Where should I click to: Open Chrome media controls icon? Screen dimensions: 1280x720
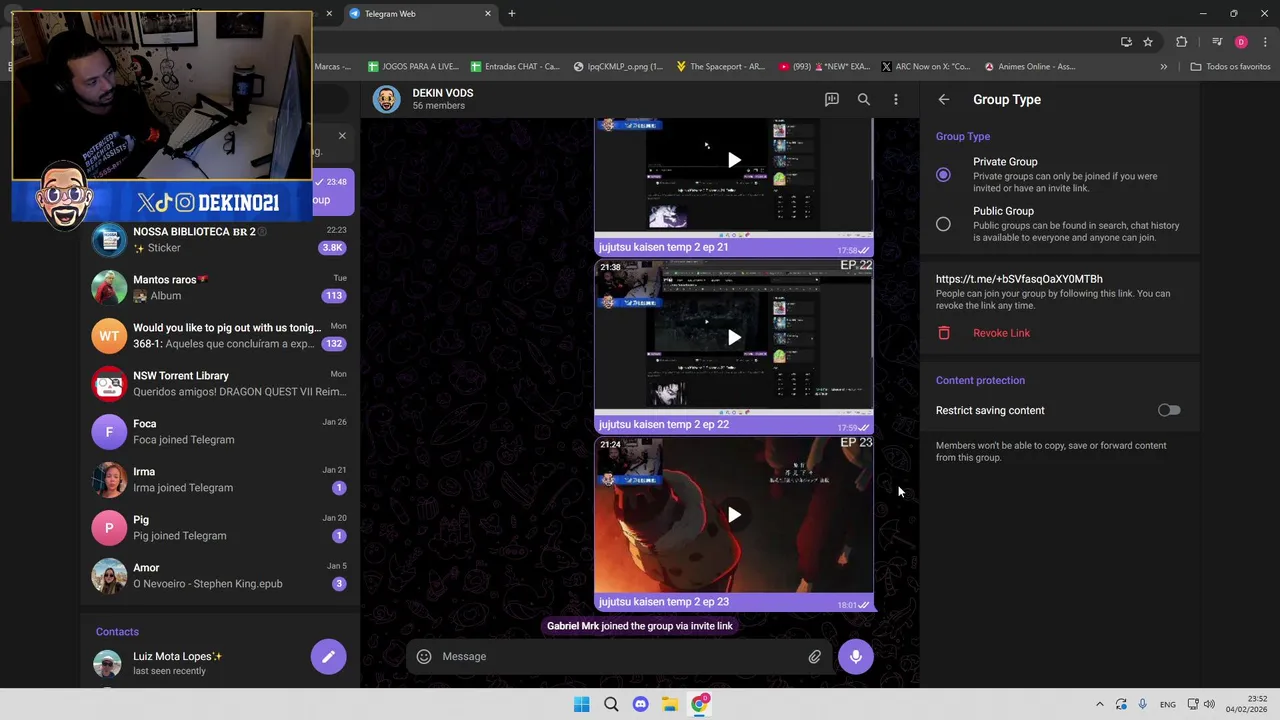tap(1217, 42)
